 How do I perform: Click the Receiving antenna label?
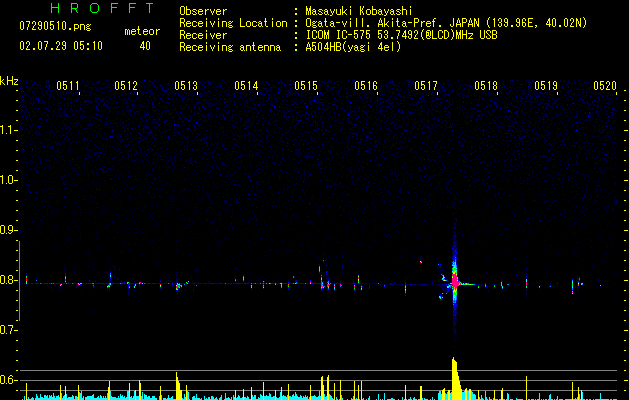[x=230, y=47]
